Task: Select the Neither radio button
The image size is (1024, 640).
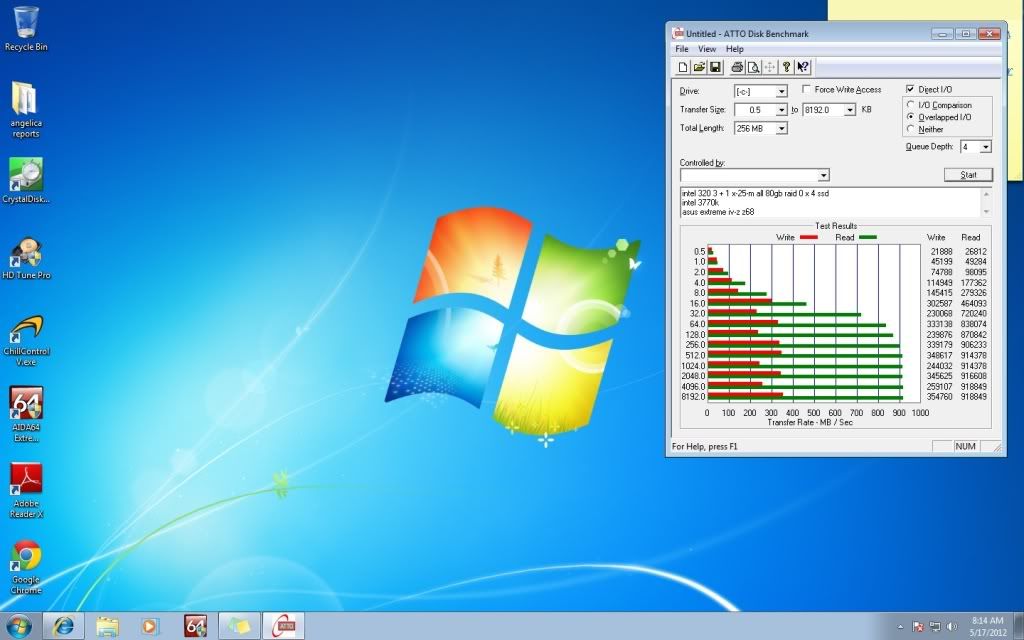Action: coord(910,129)
